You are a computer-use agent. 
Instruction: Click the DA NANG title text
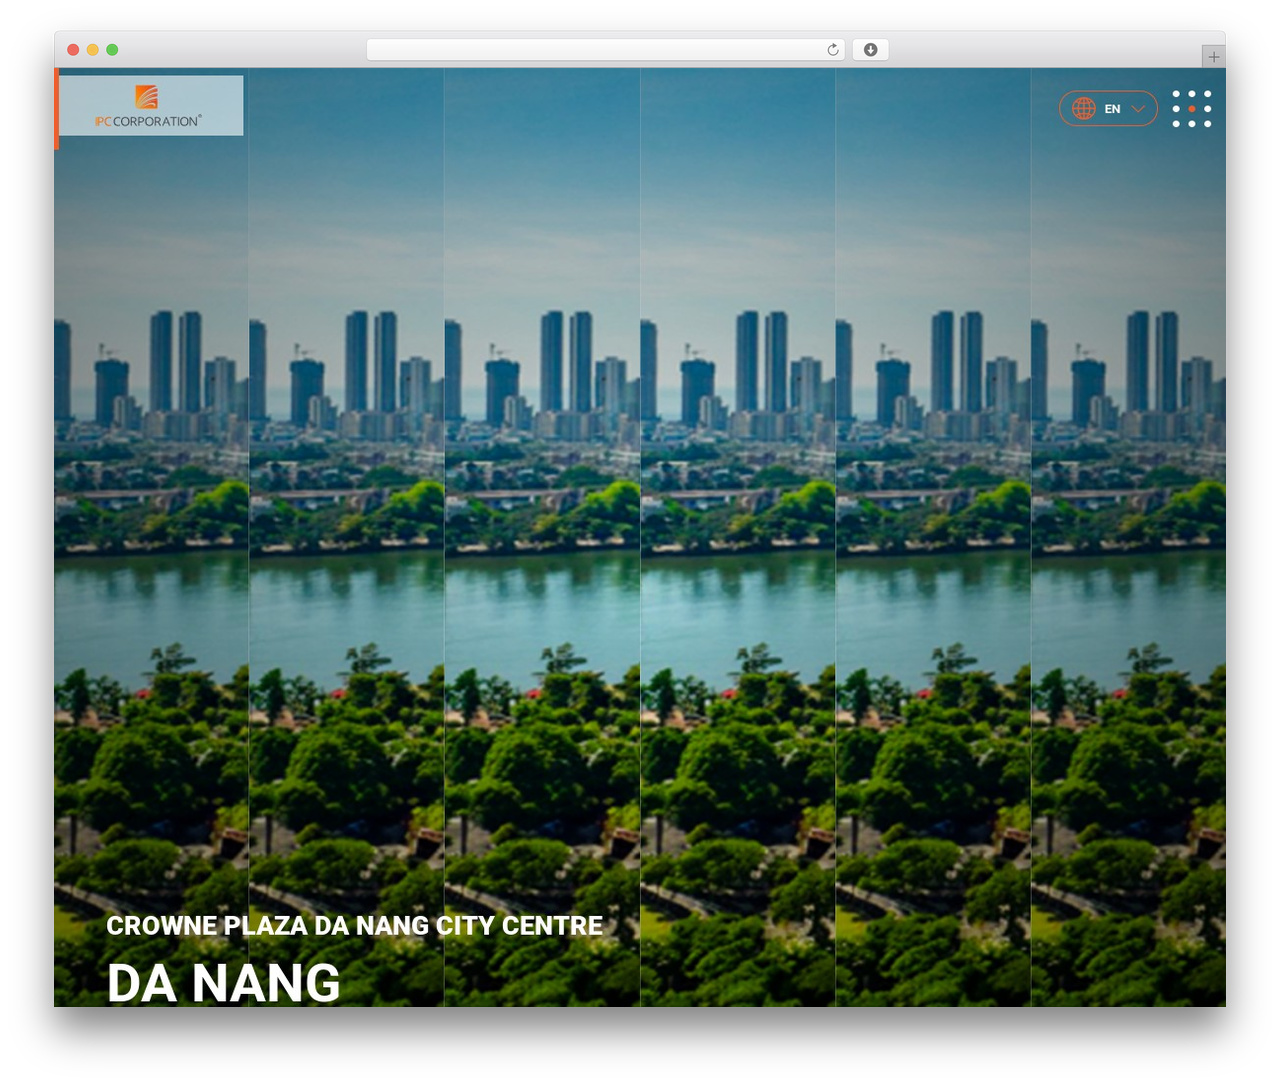click(223, 982)
